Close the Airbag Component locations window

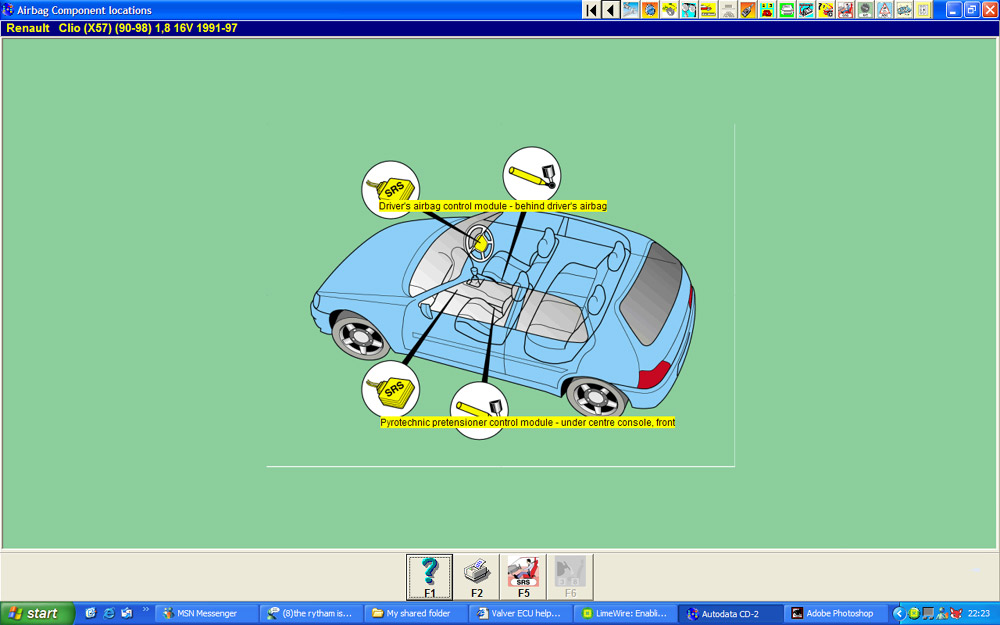pyautogui.click(x=990, y=10)
